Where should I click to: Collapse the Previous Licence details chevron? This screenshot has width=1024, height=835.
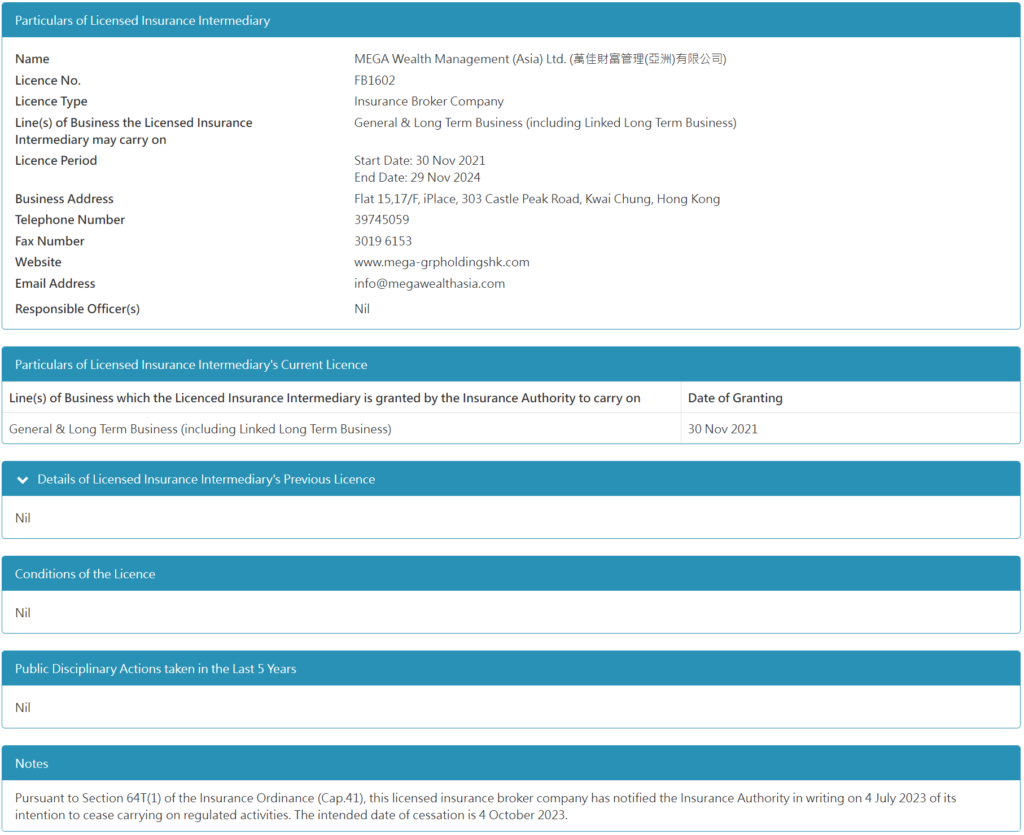[x=23, y=480]
